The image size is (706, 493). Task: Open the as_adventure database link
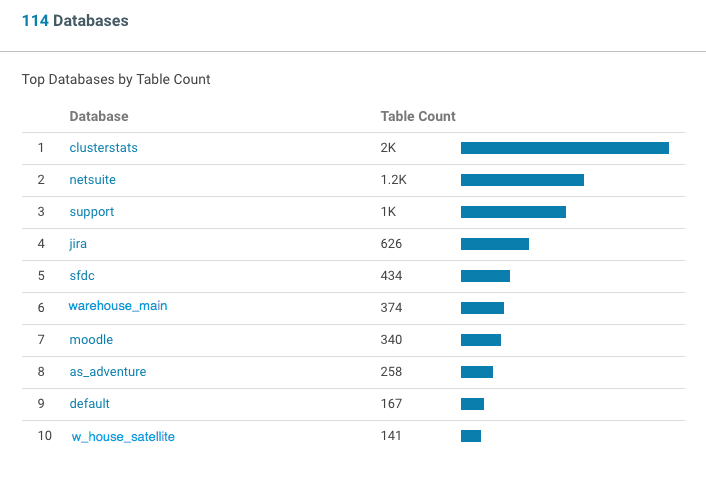tap(107, 372)
